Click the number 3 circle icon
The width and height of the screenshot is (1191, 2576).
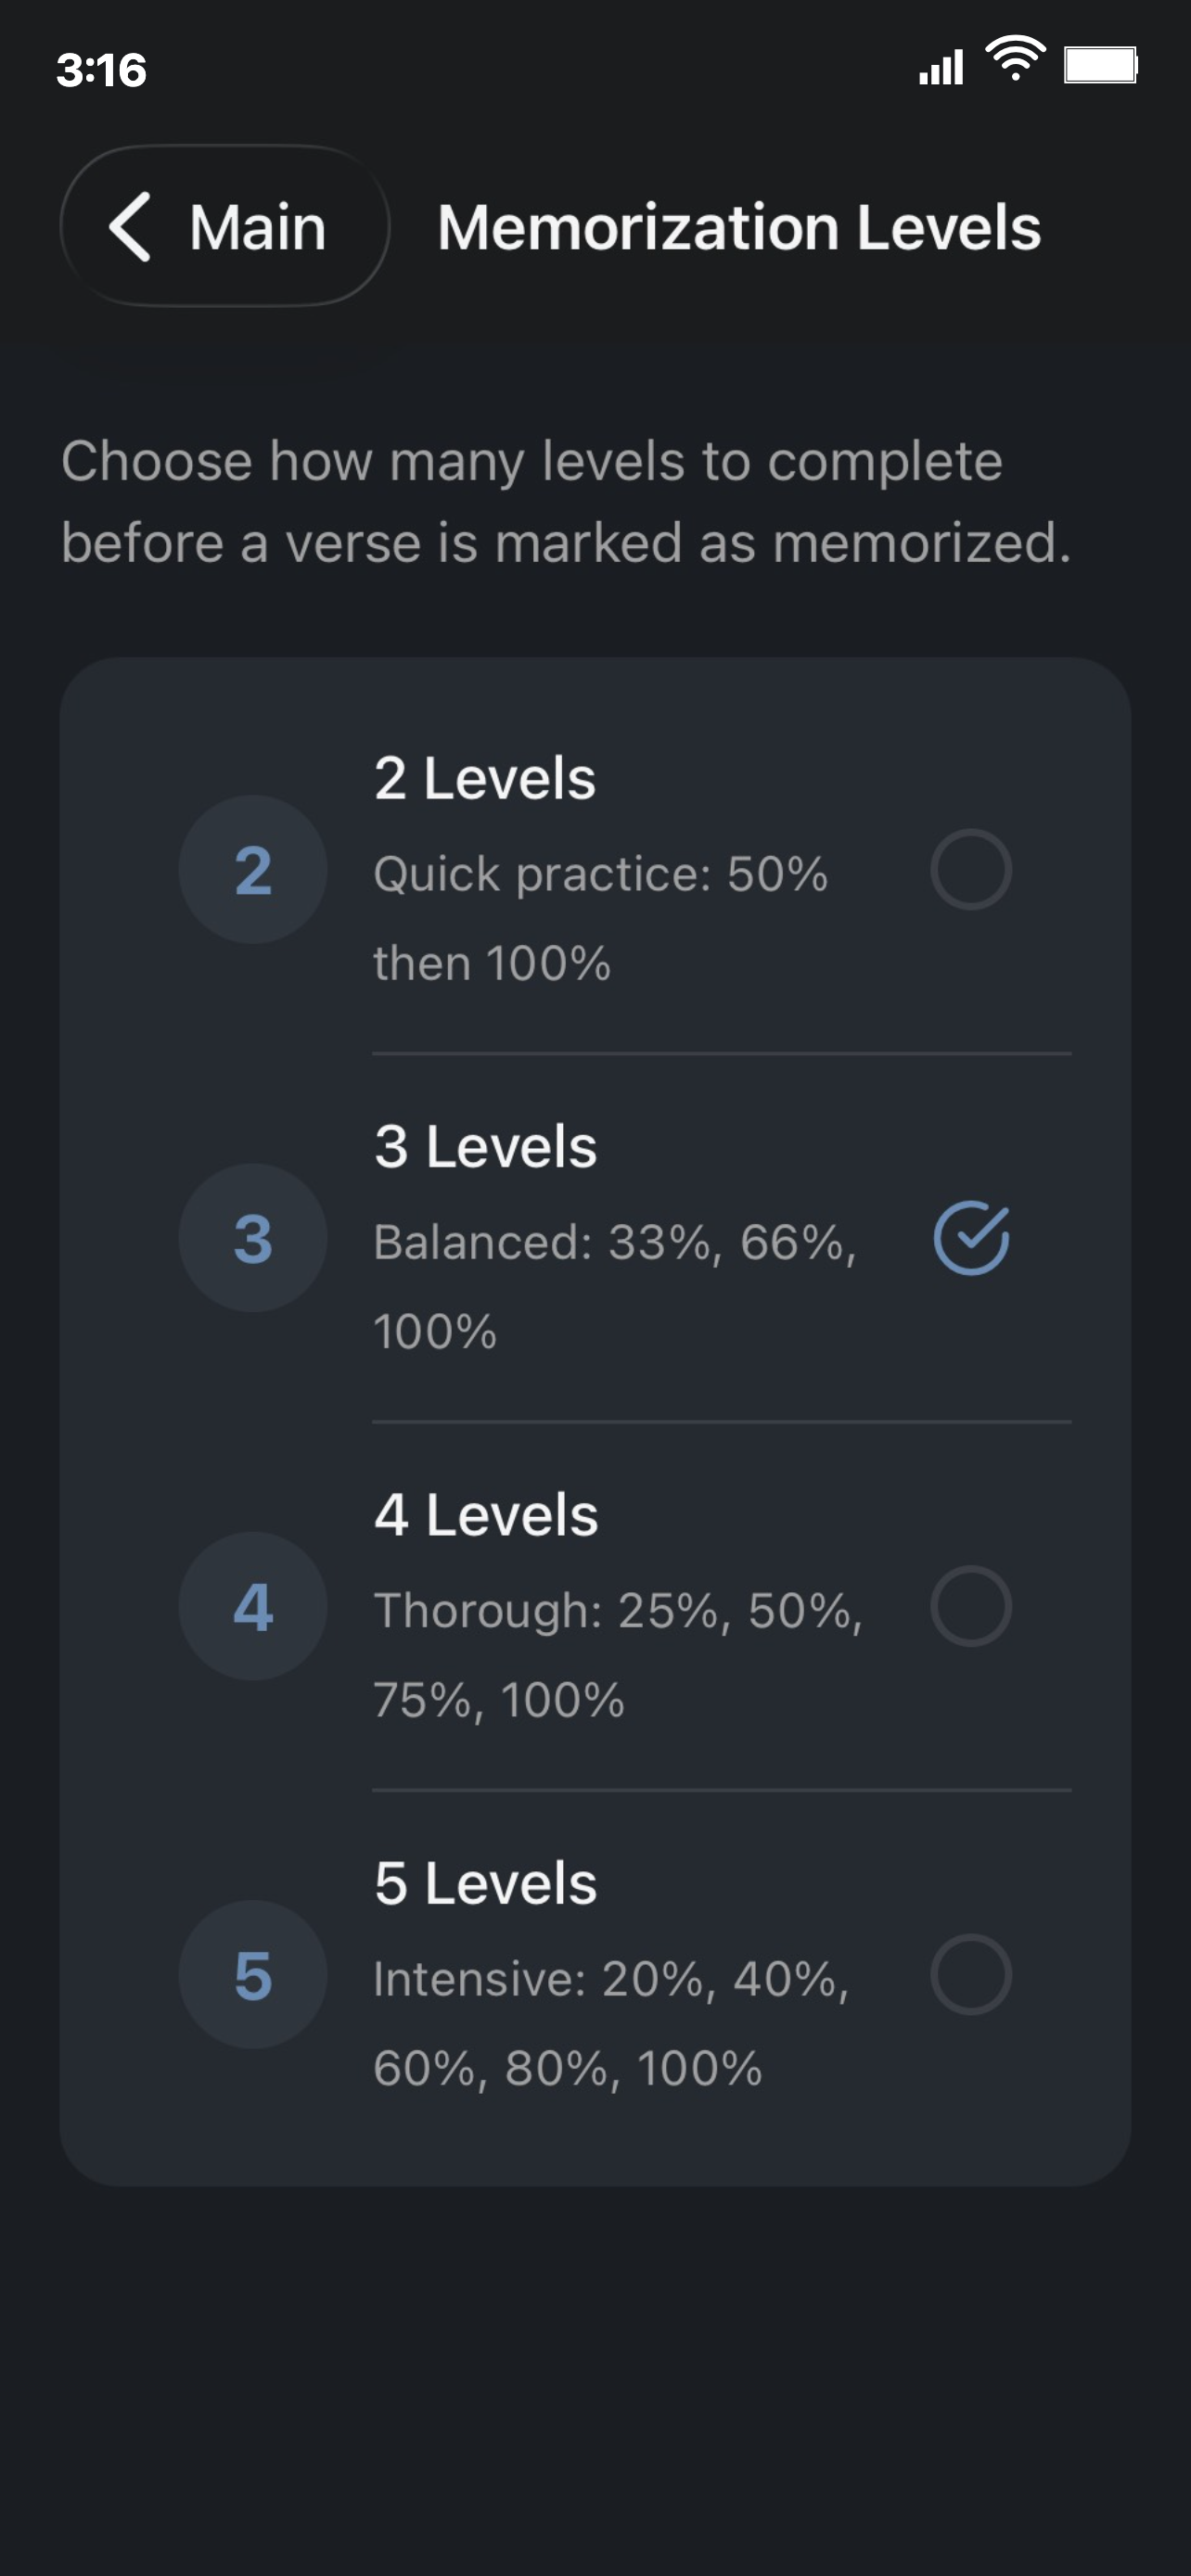(252, 1238)
